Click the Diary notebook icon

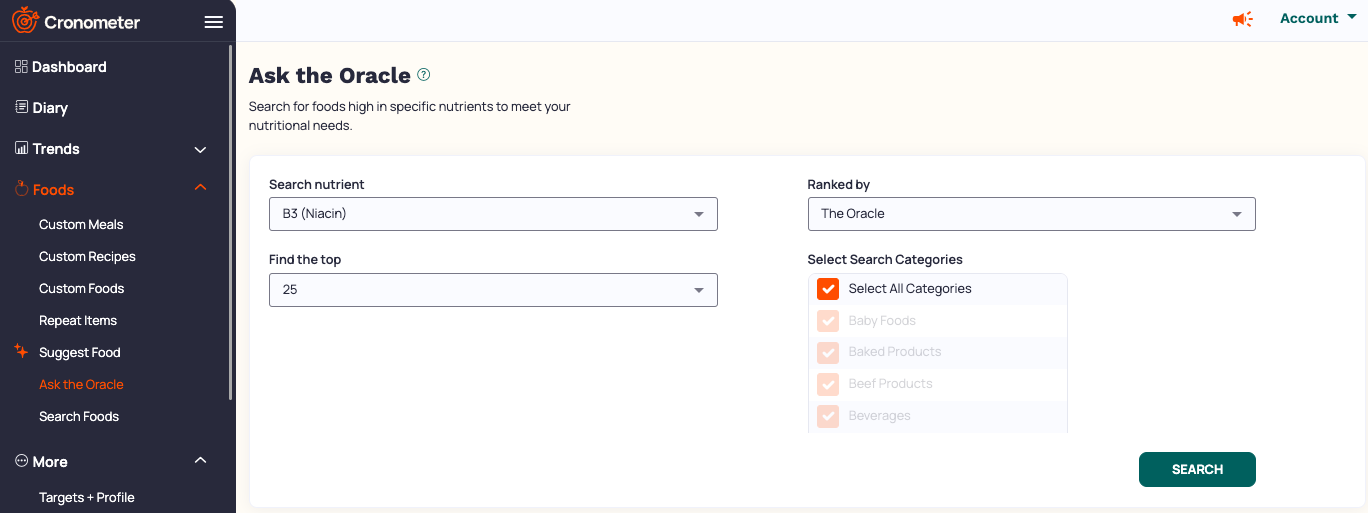21,107
